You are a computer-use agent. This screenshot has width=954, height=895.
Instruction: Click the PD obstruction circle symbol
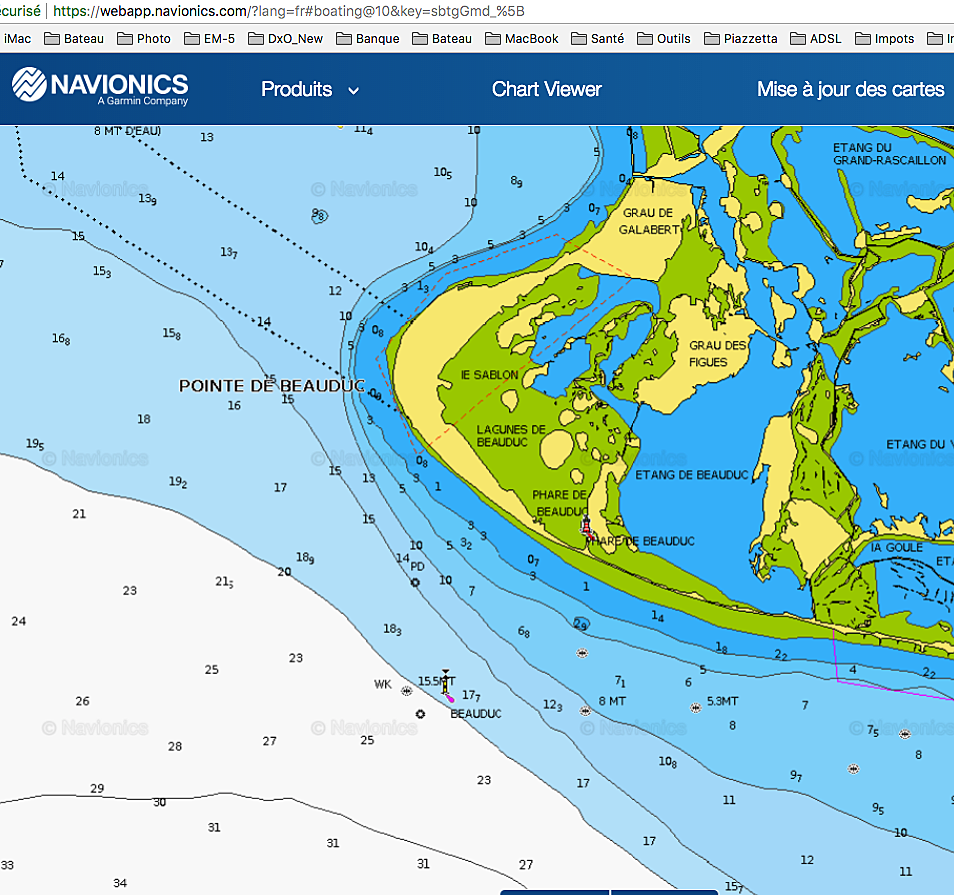(415, 582)
